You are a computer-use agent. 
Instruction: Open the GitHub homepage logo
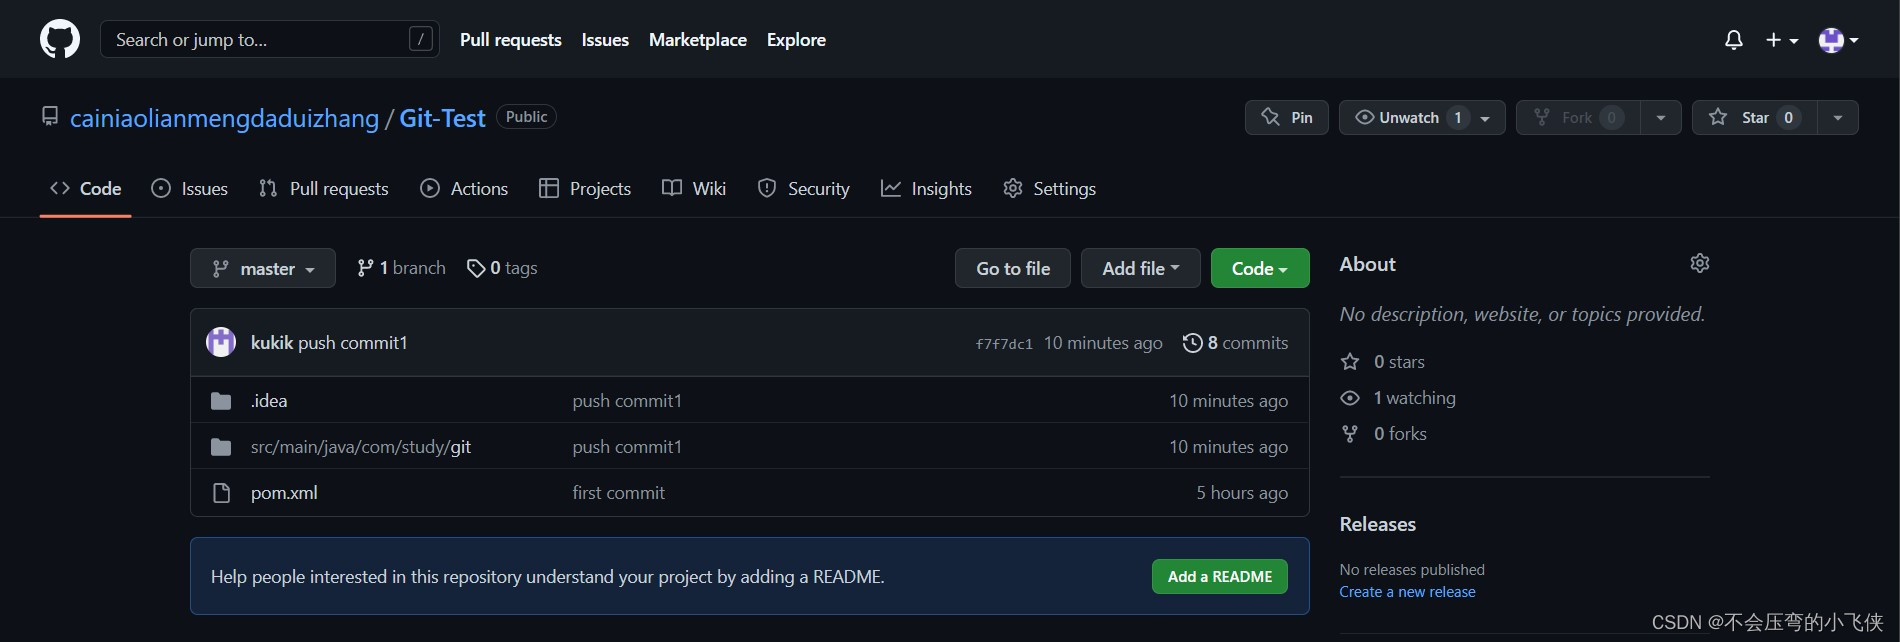coord(60,40)
